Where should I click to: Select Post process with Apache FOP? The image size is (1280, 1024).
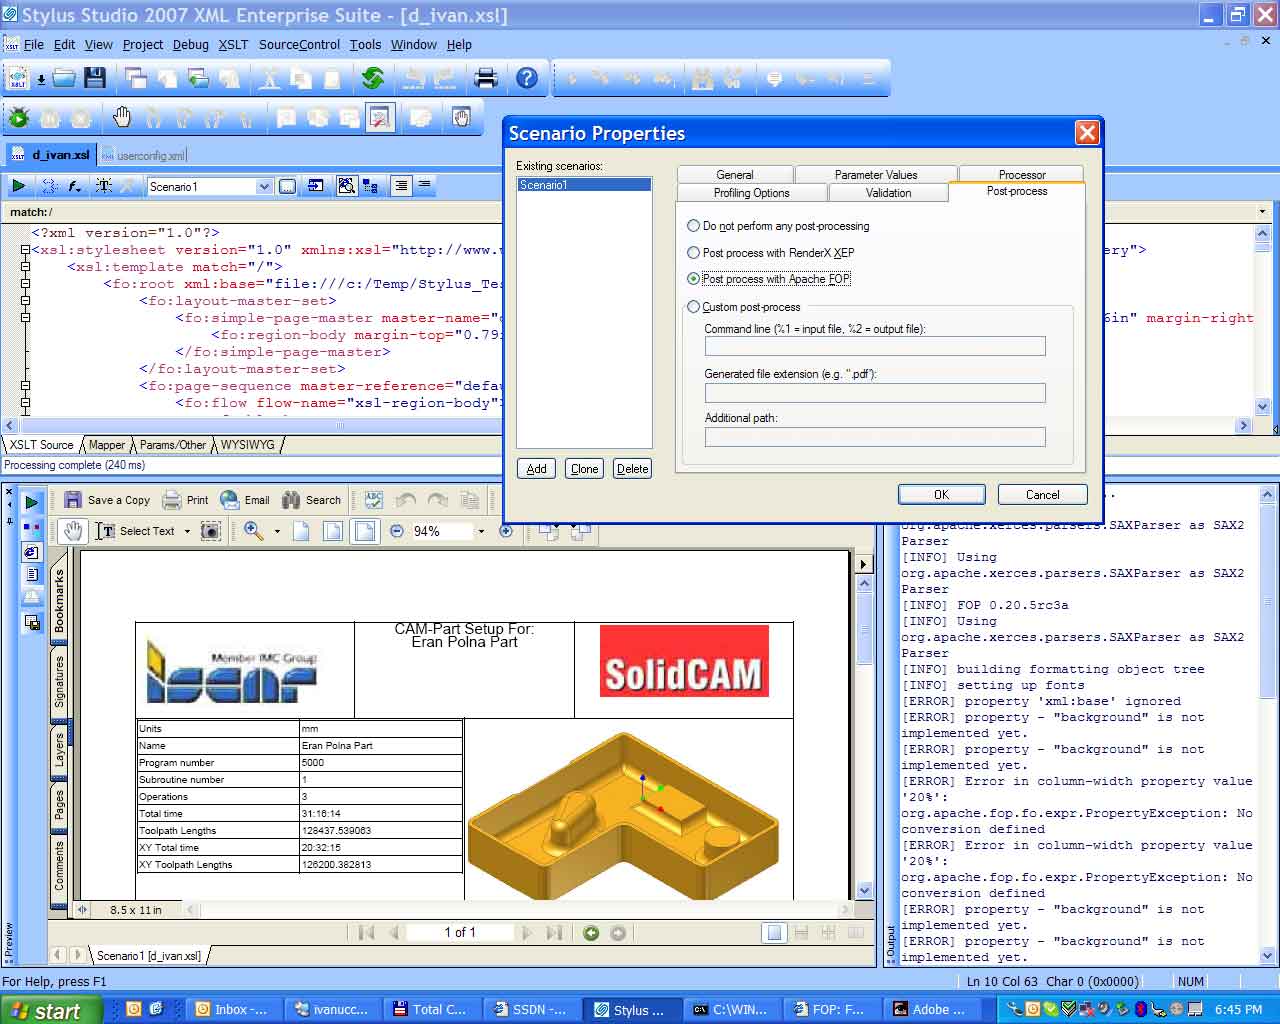tap(693, 279)
